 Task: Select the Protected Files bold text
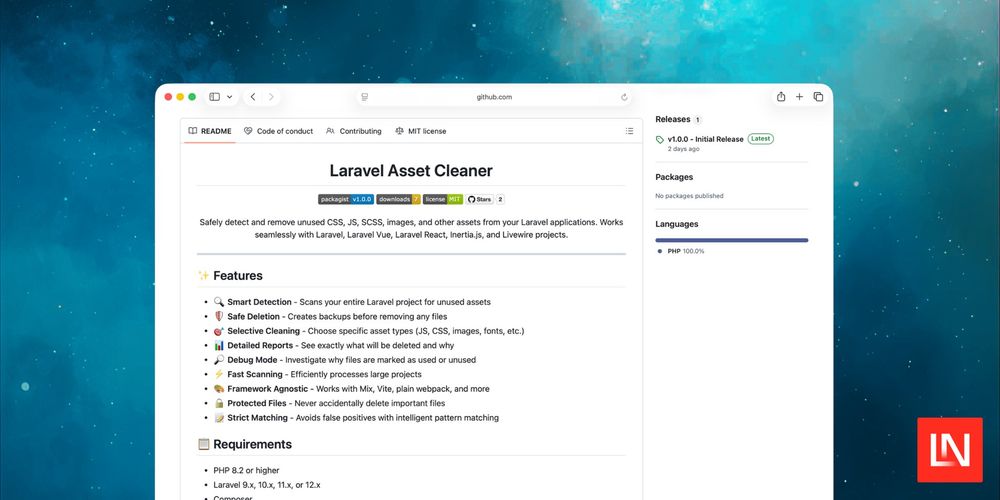(x=257, y=403)
